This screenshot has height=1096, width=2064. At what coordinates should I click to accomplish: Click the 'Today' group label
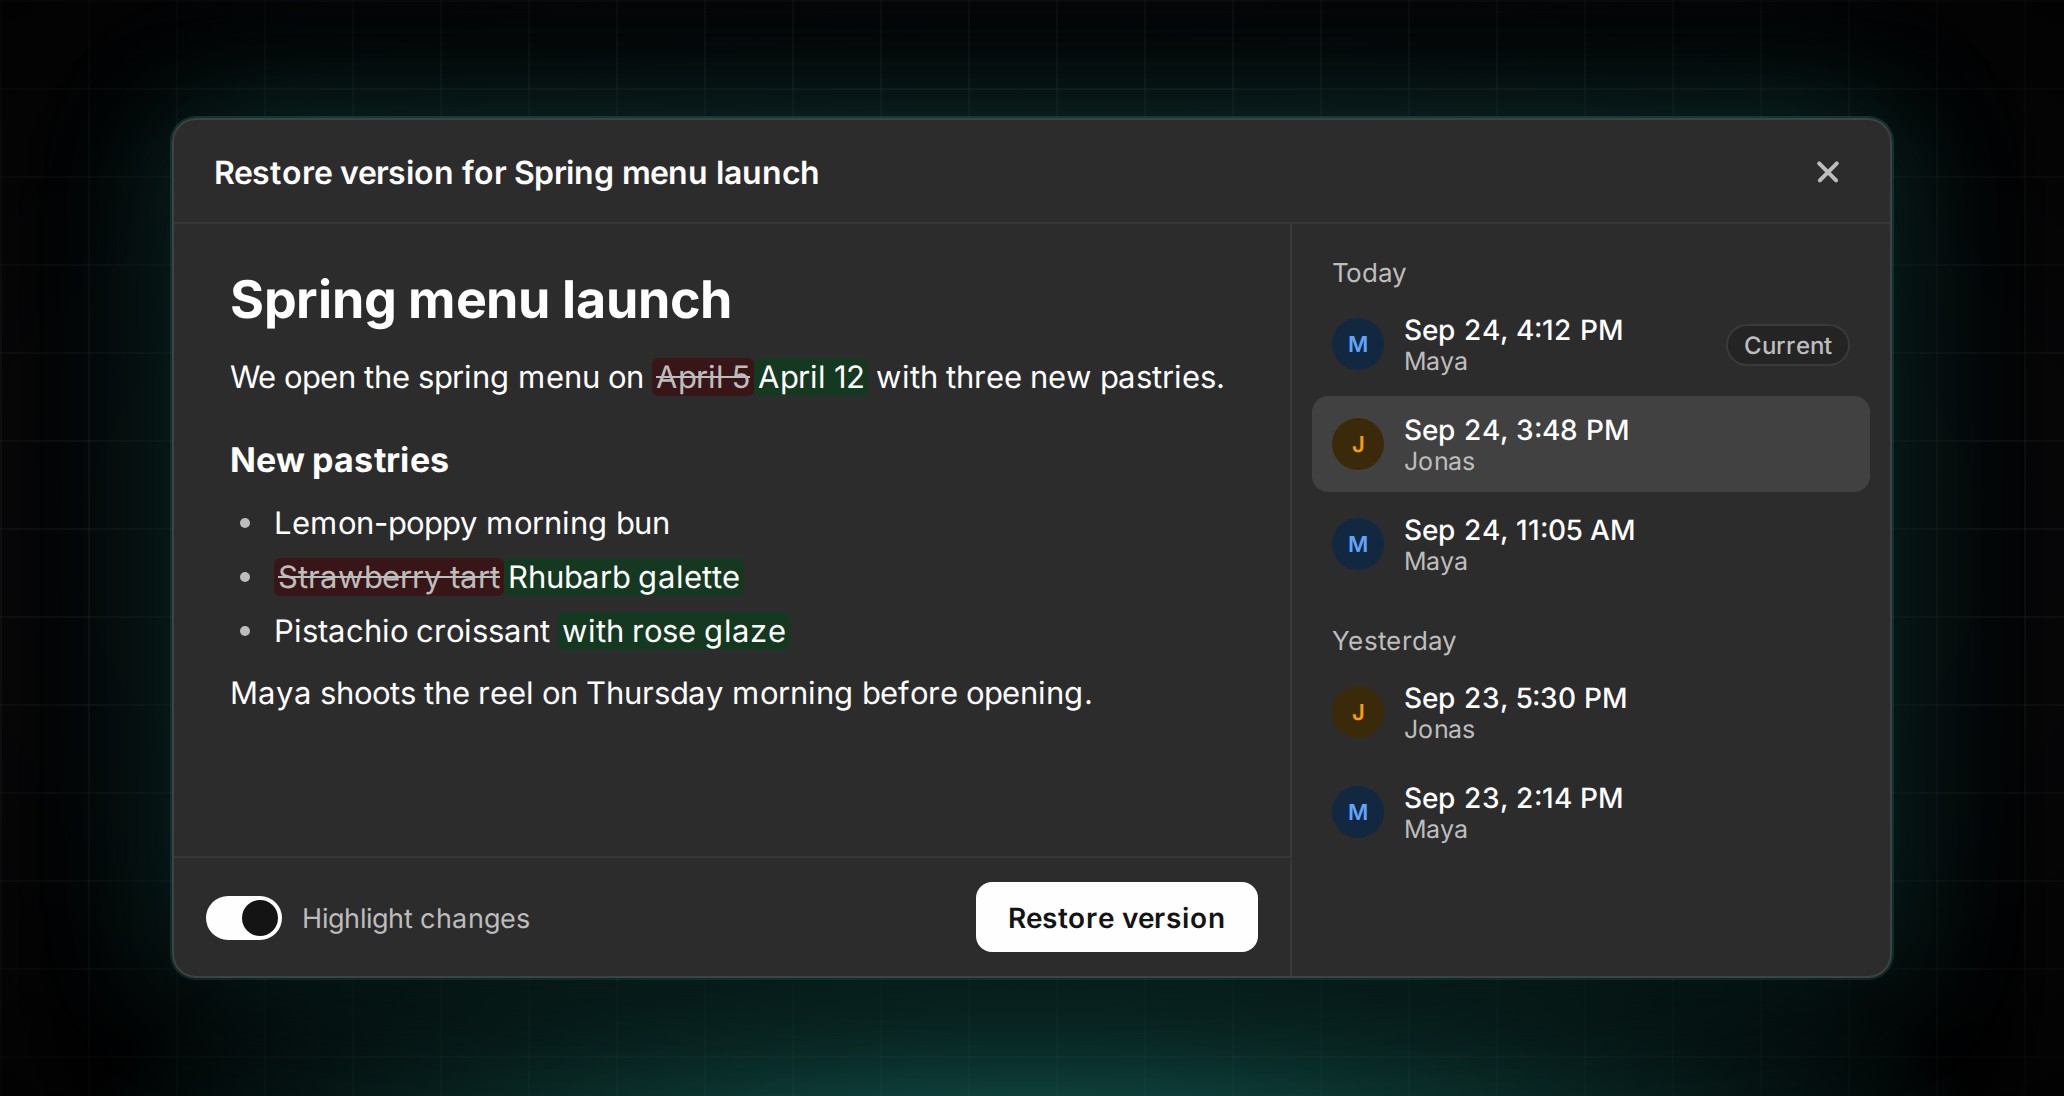(x=1369, y=273)
